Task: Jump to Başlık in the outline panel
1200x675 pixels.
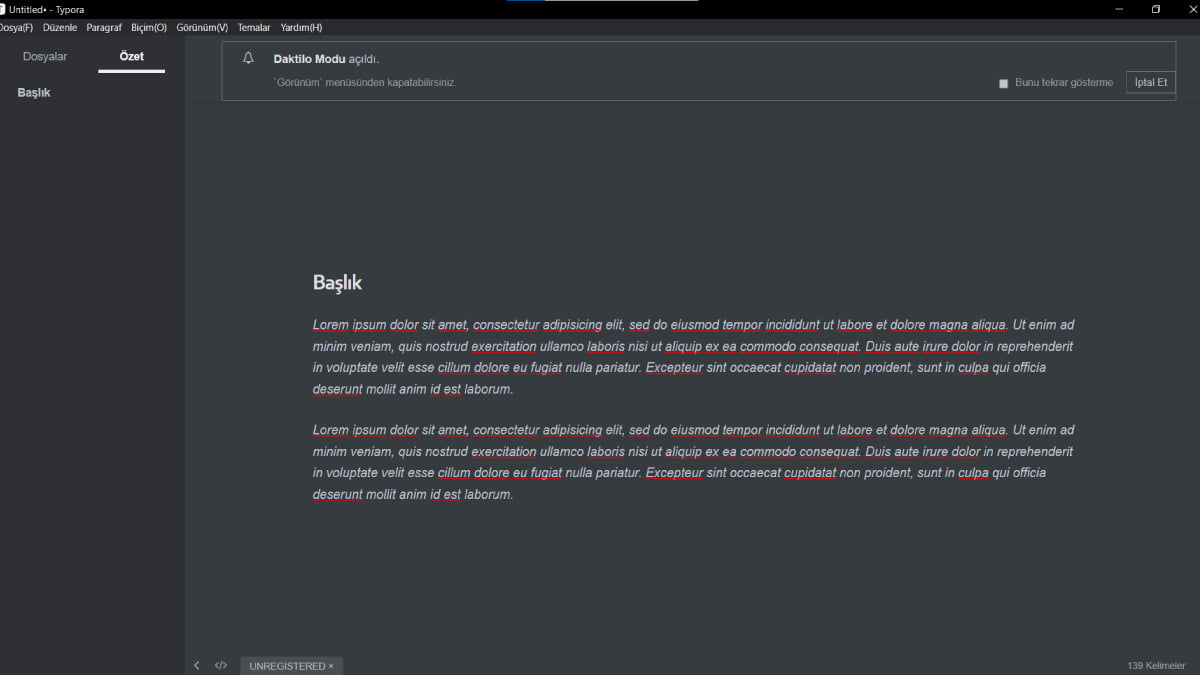Action: tap(34, 93)
